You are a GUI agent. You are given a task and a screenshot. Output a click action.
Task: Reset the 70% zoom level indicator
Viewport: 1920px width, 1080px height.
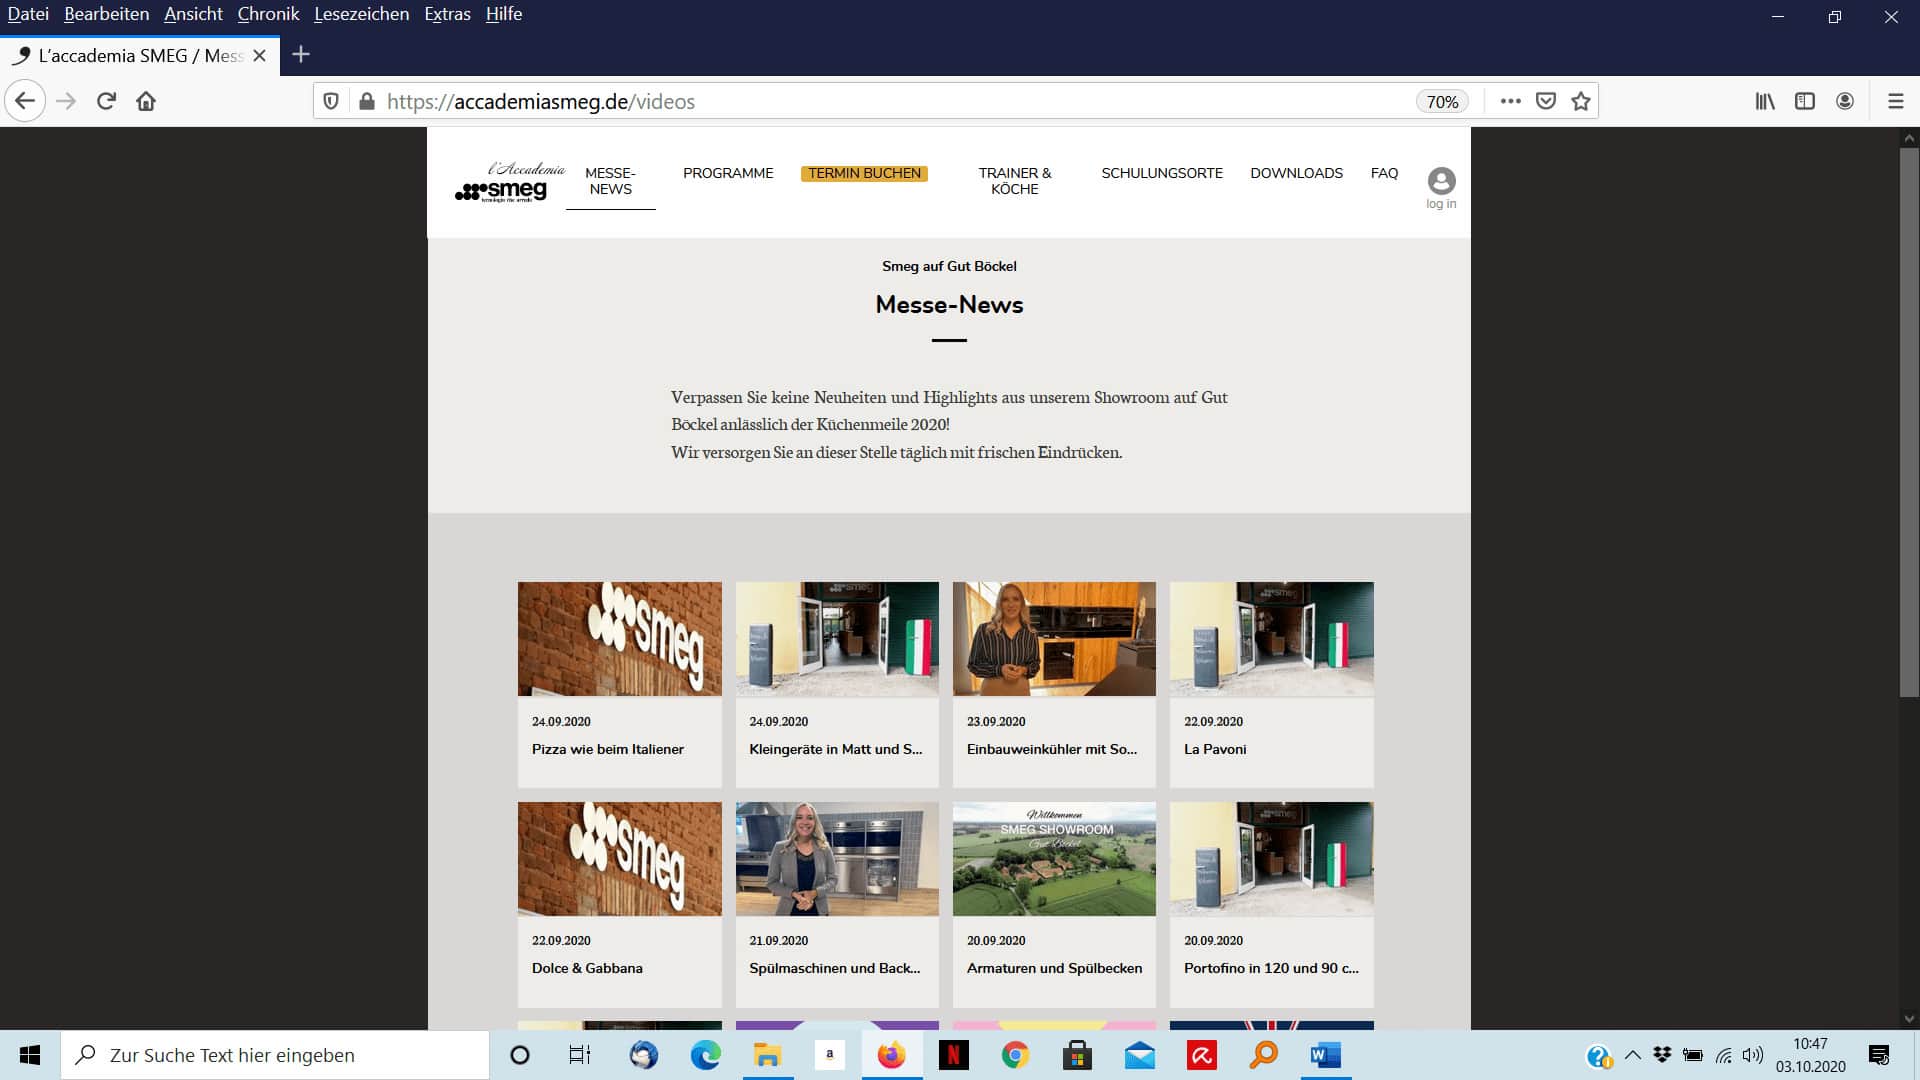pyautogui.click(x=1442, y=101)
